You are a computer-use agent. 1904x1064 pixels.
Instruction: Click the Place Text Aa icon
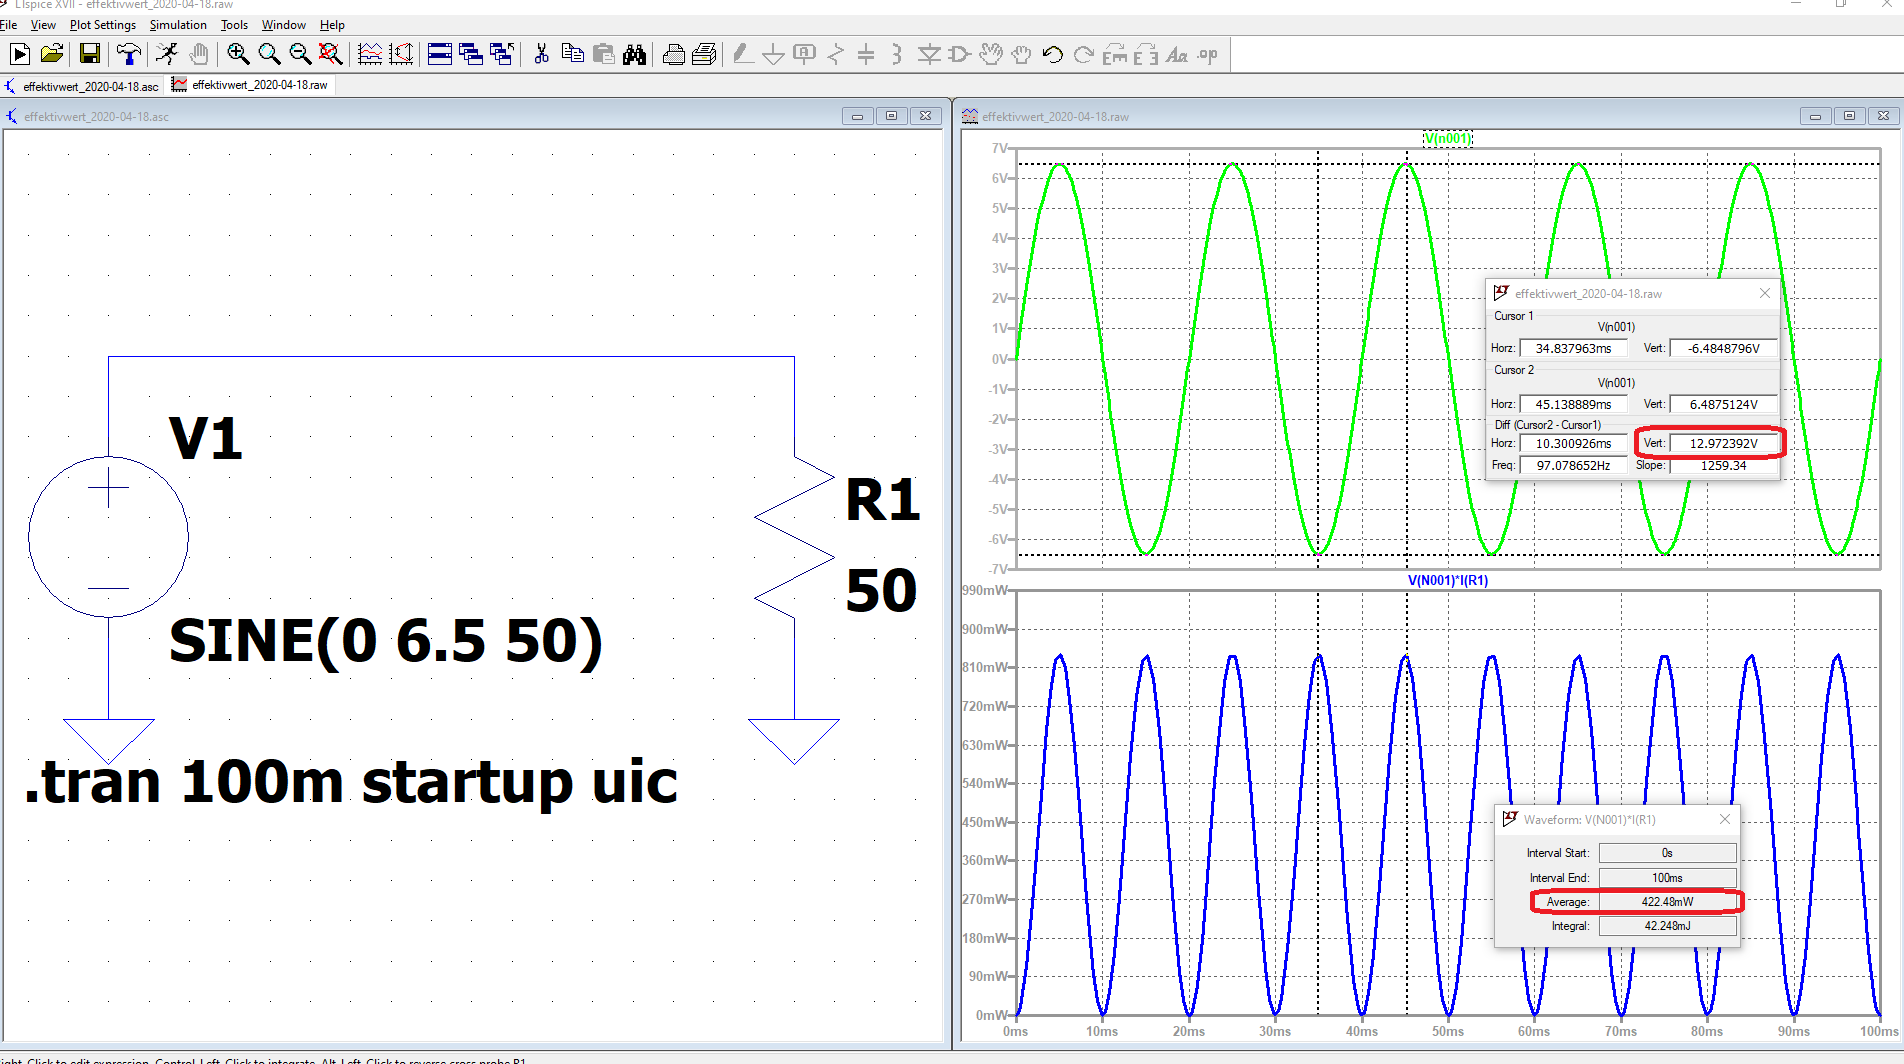[1177, 54]
